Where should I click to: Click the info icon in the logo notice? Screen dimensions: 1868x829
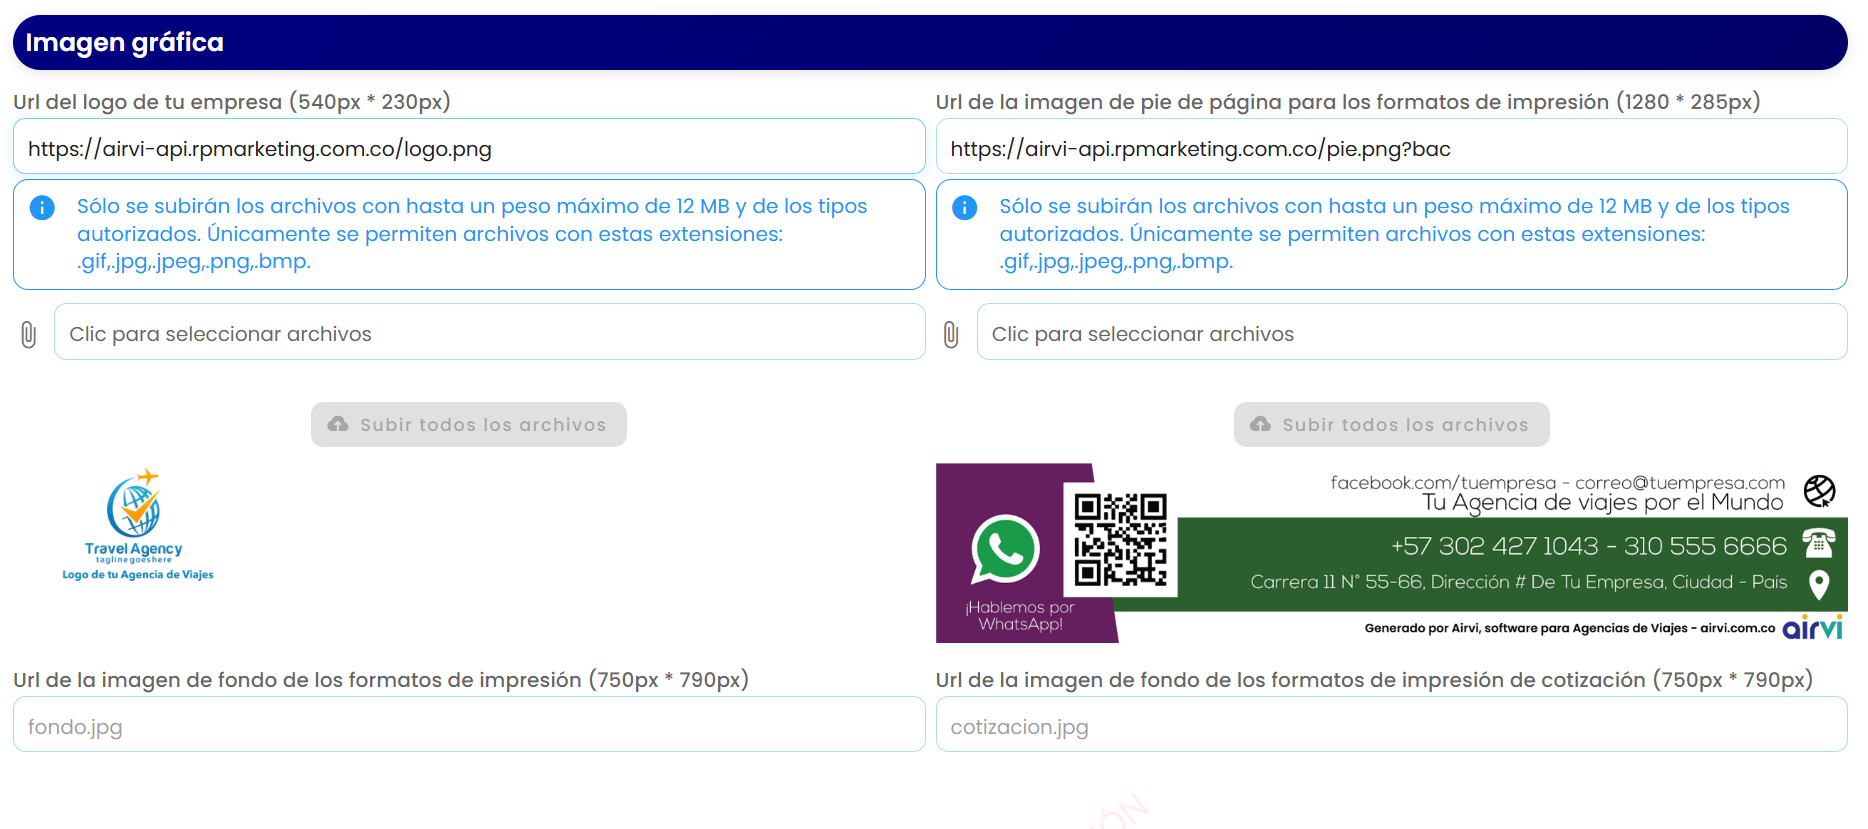(x=42, y=207)
